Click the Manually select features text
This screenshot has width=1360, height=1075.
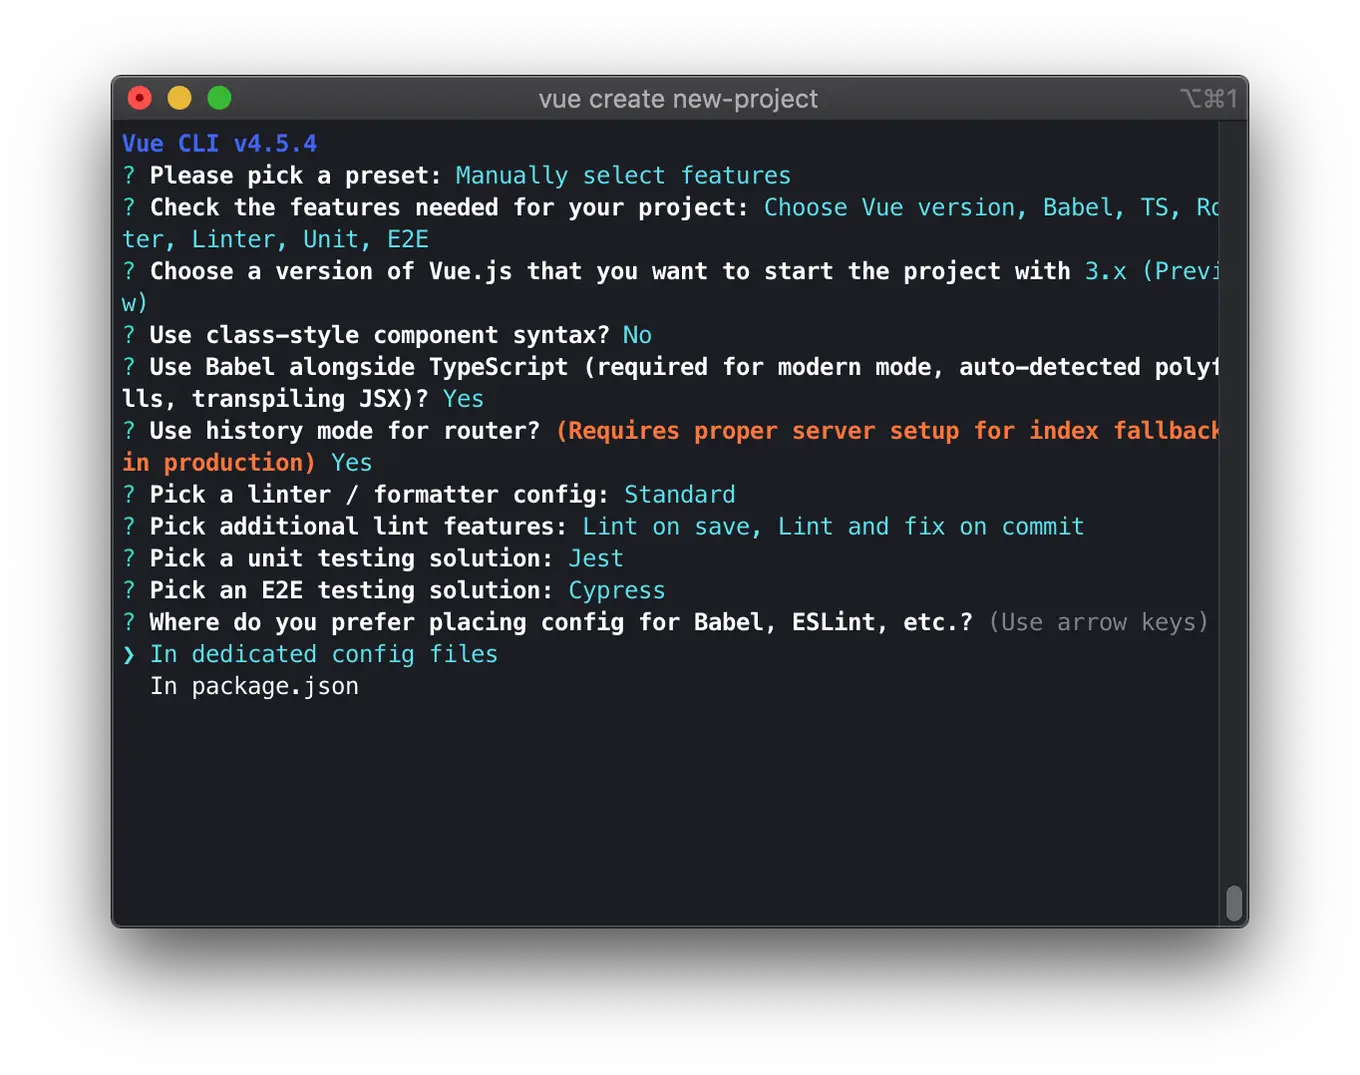[x=623, y=175]
